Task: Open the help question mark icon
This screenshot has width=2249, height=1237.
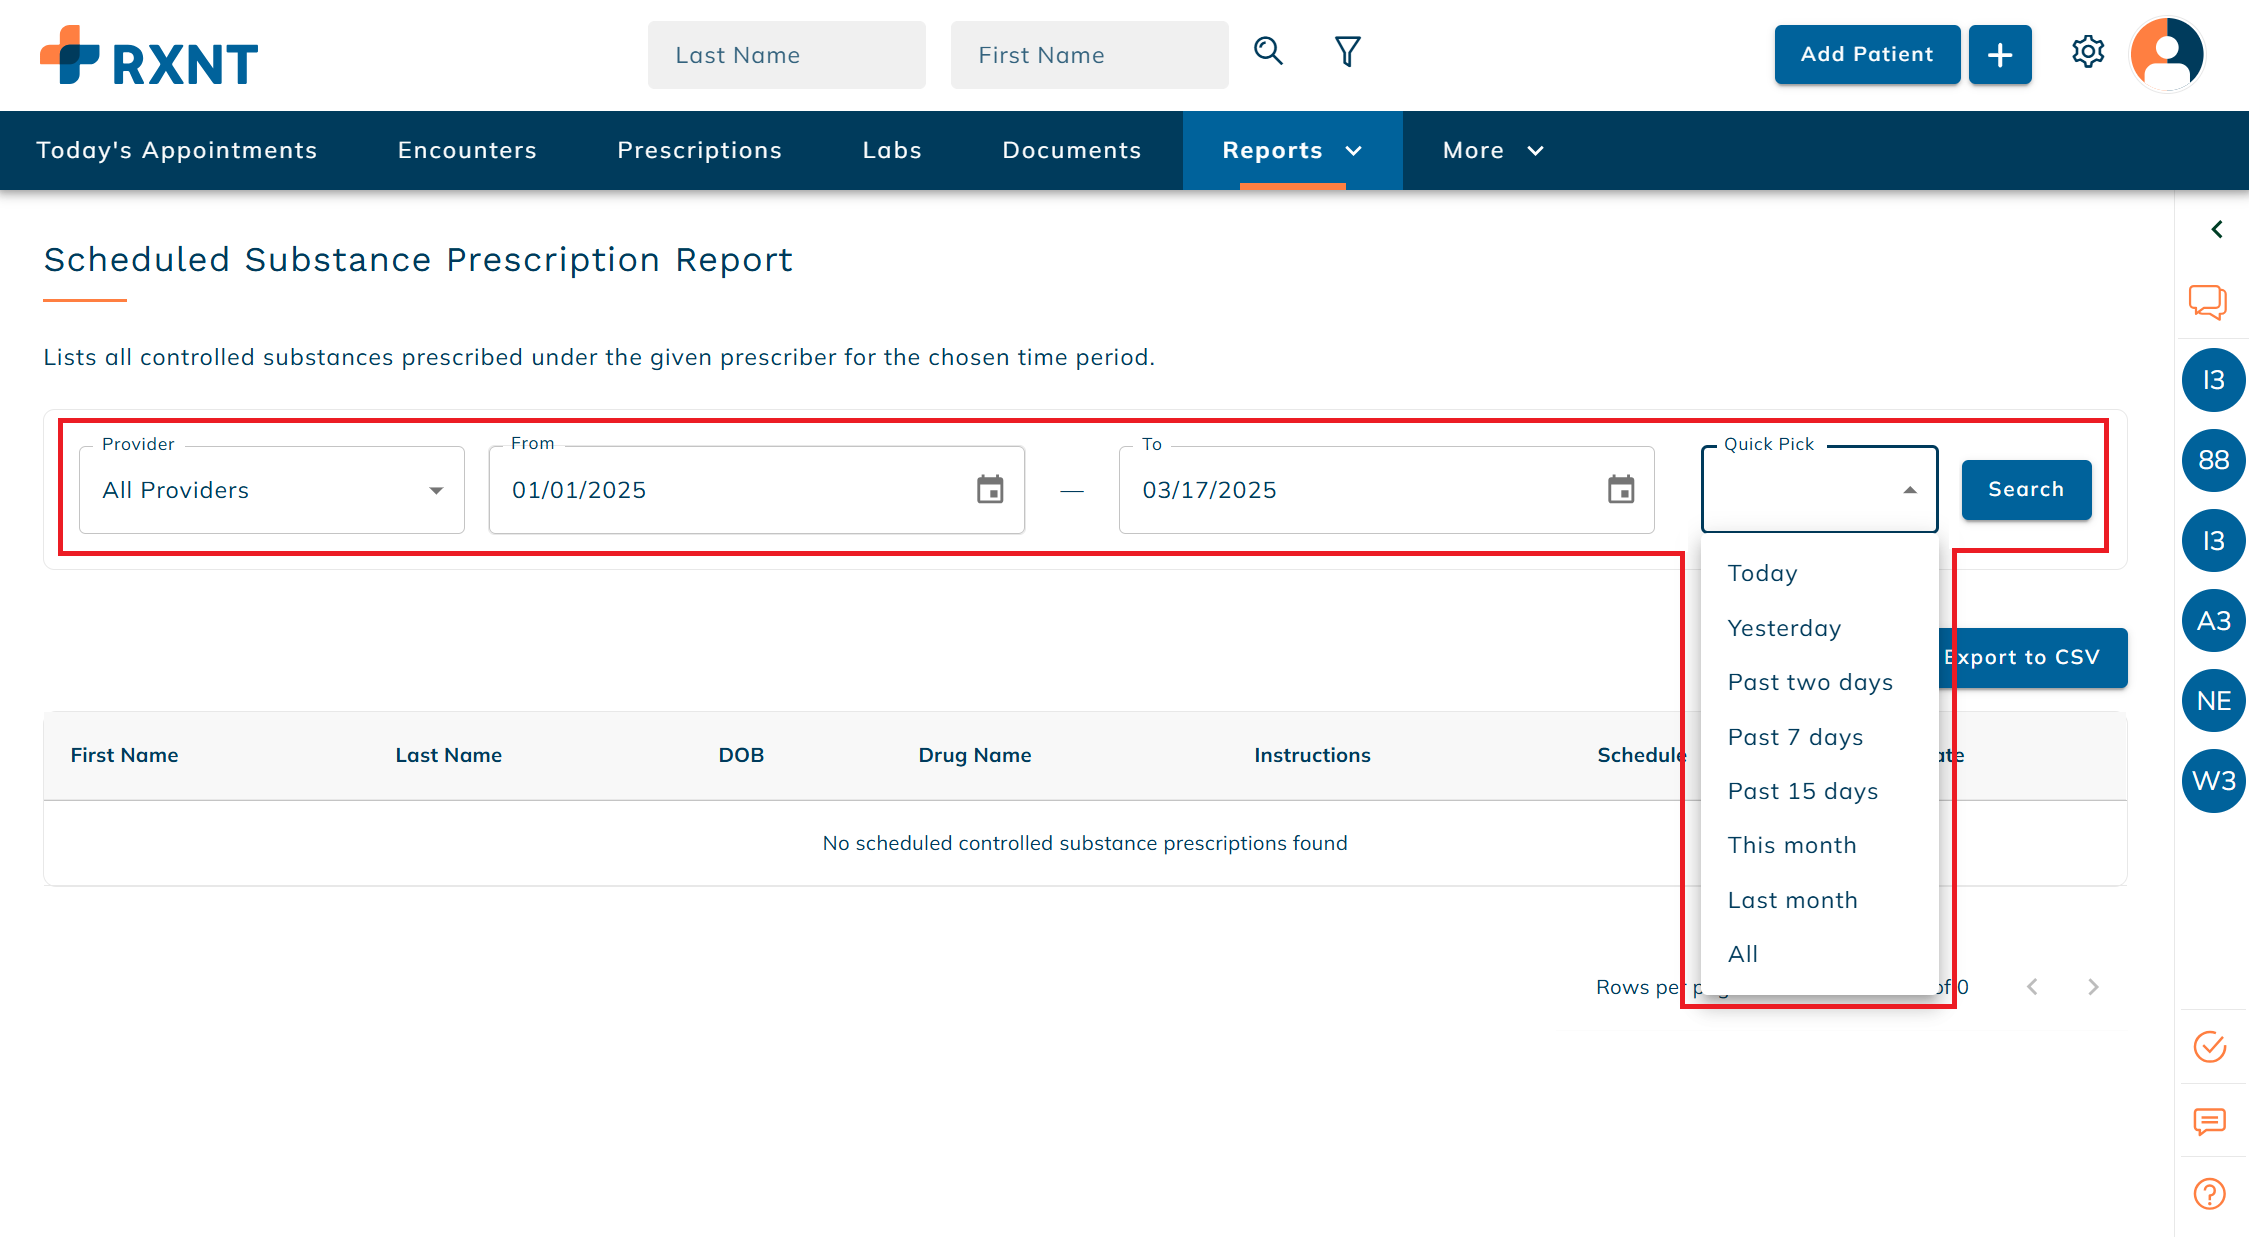Action: click(2209, 1193)
